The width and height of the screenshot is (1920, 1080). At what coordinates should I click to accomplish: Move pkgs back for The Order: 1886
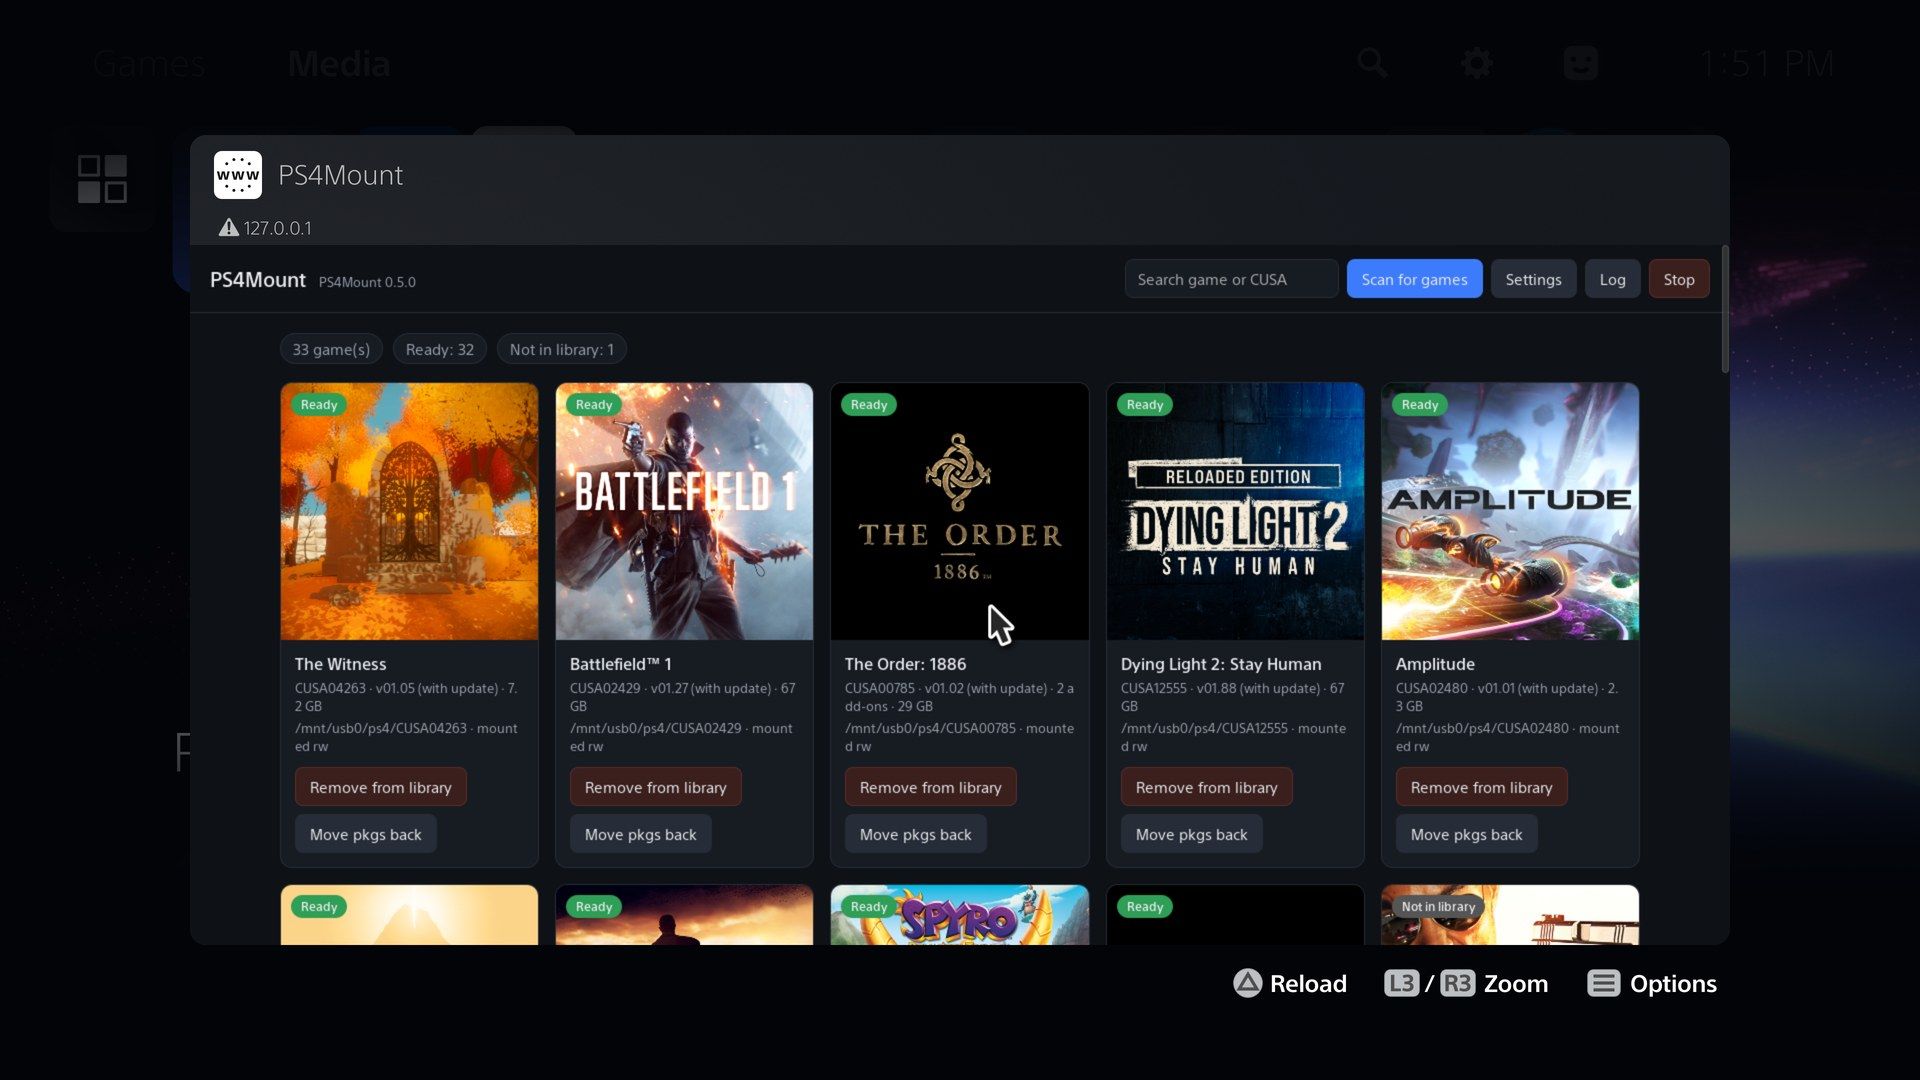[915, 834]
